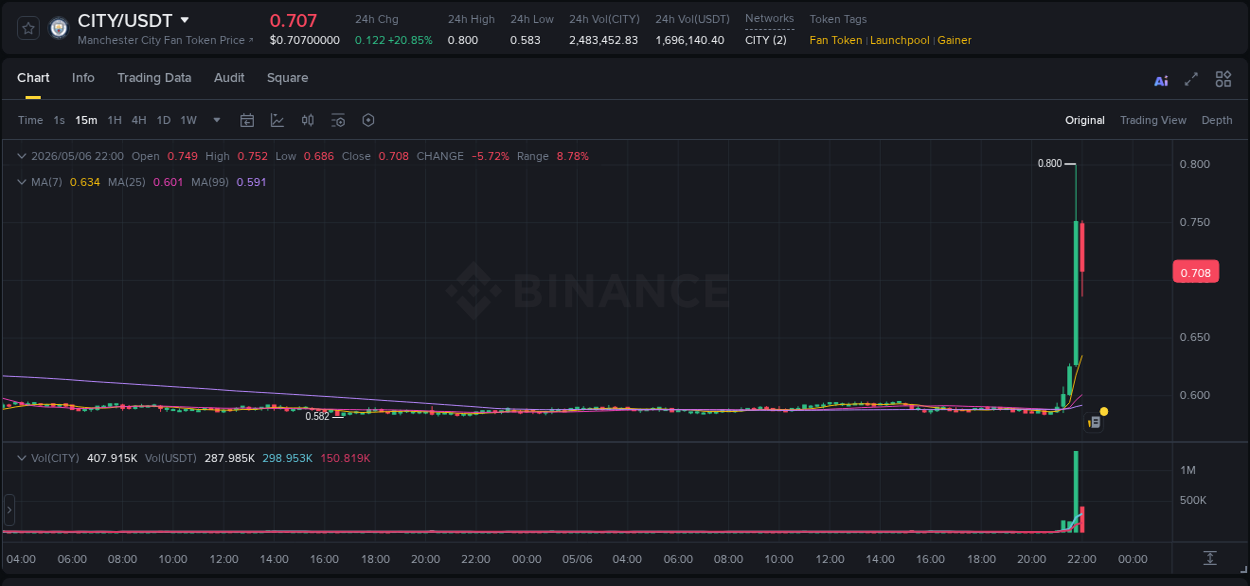Select the 15m interval
Viewport: 1250px width, 586px height.
pos(86,120)
